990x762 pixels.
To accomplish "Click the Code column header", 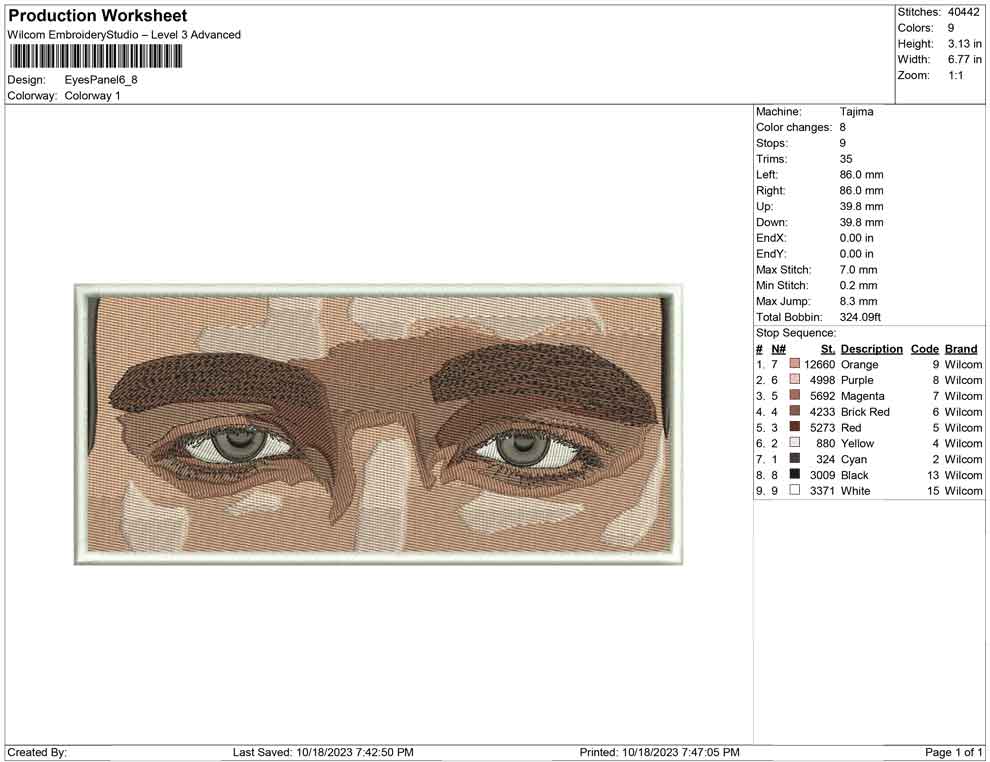I will tap(924, 348).
